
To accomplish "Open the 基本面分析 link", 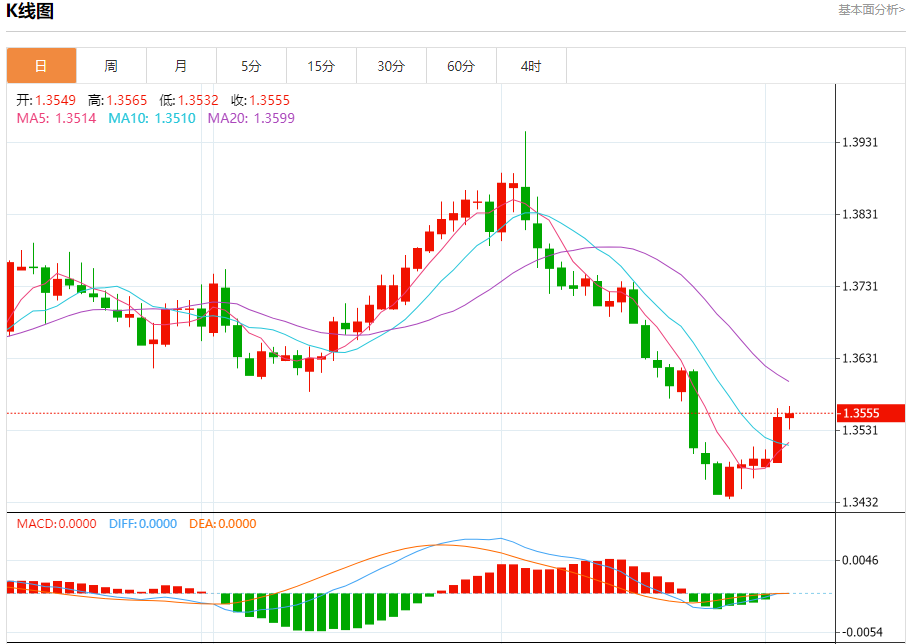I will point(872,10).
